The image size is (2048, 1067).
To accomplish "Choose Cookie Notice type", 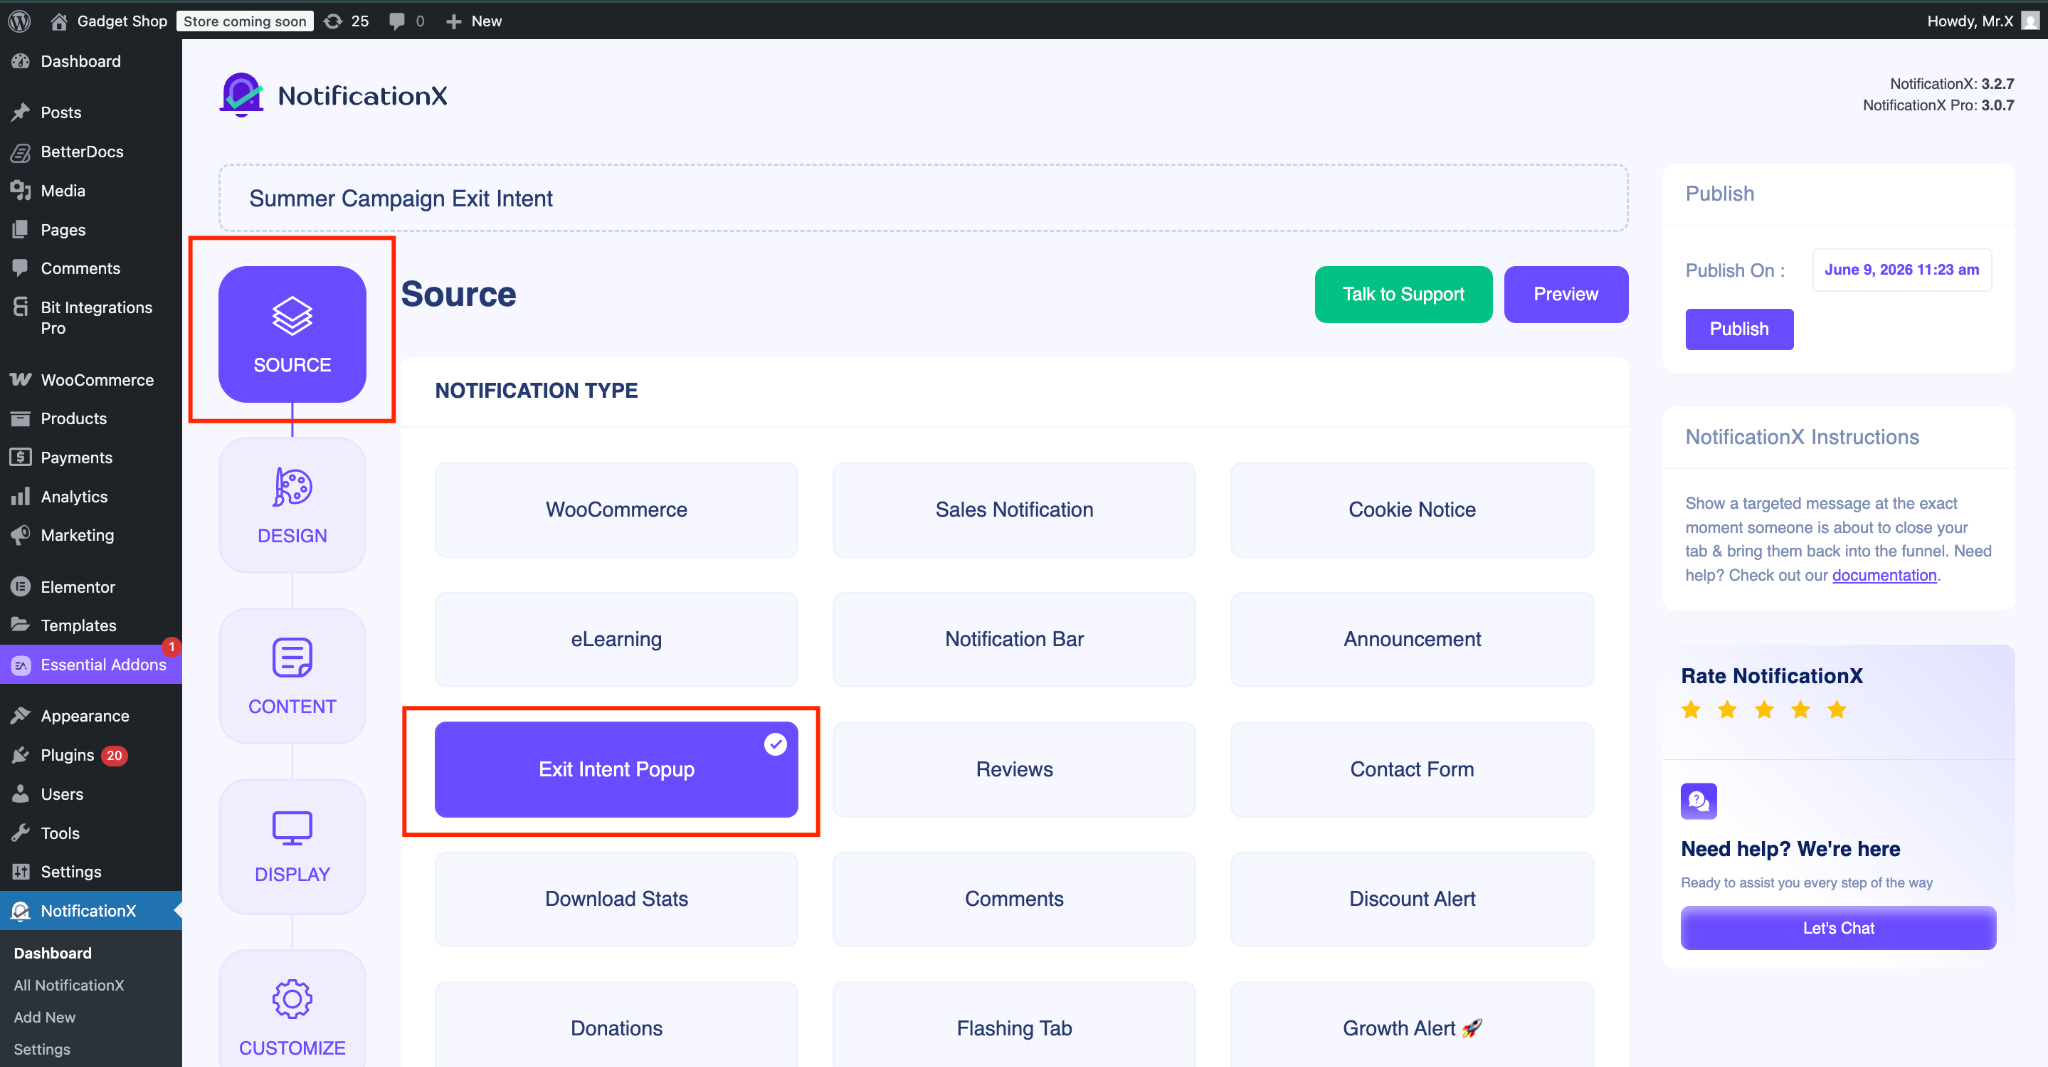I will coord(1412,510).
